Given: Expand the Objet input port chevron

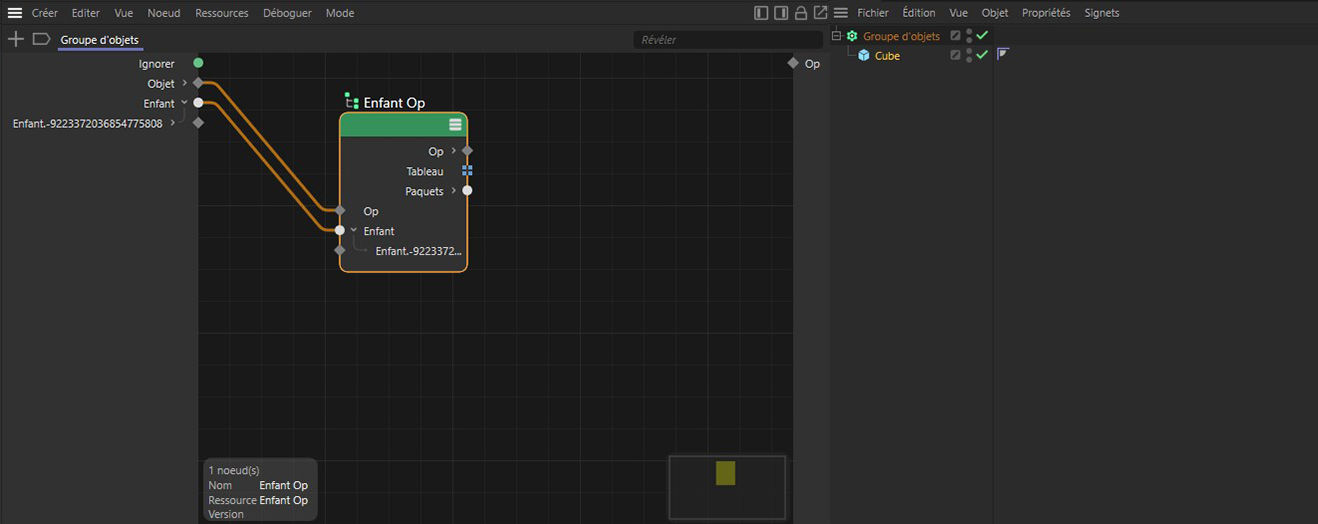Looking at the screenshot, I should pos(185,83).
